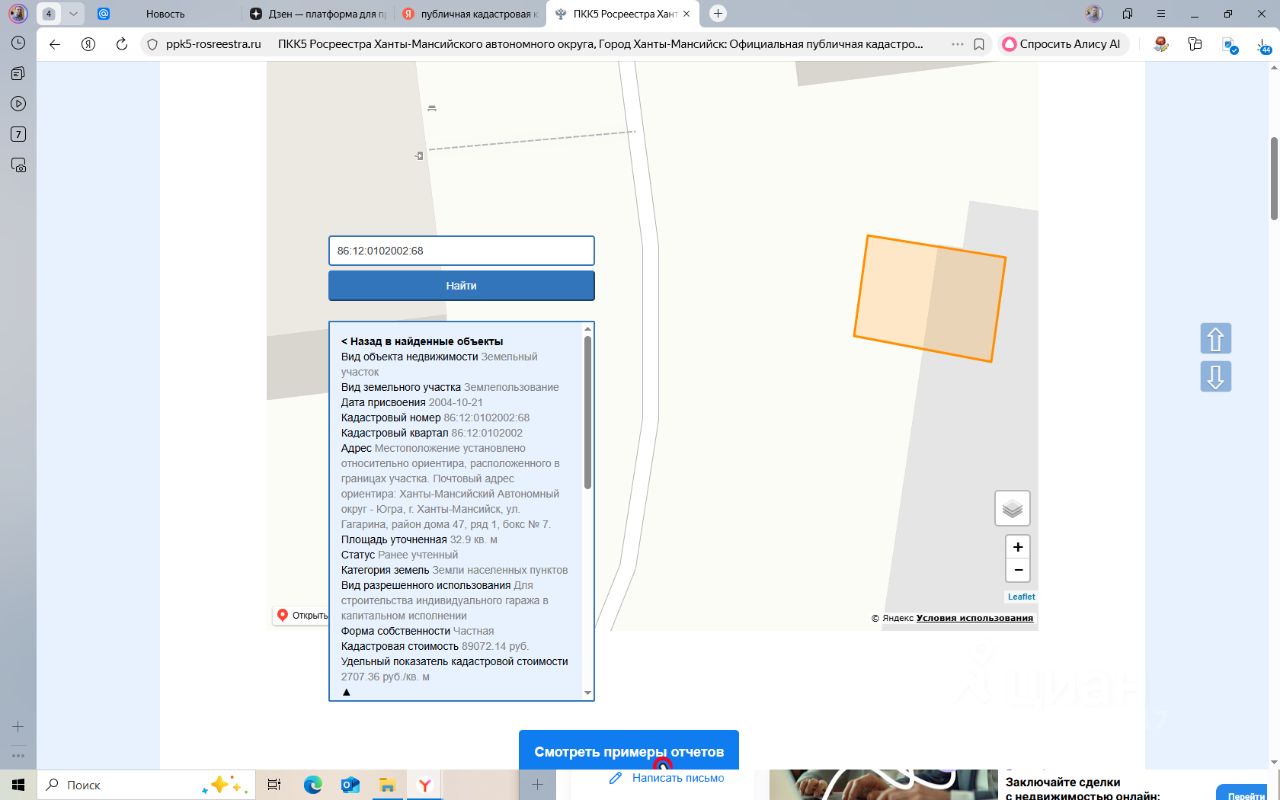Open the browser extensions icon
Image resolution: width=1280 pixels, height=800 pixels.
[1195, 44]
